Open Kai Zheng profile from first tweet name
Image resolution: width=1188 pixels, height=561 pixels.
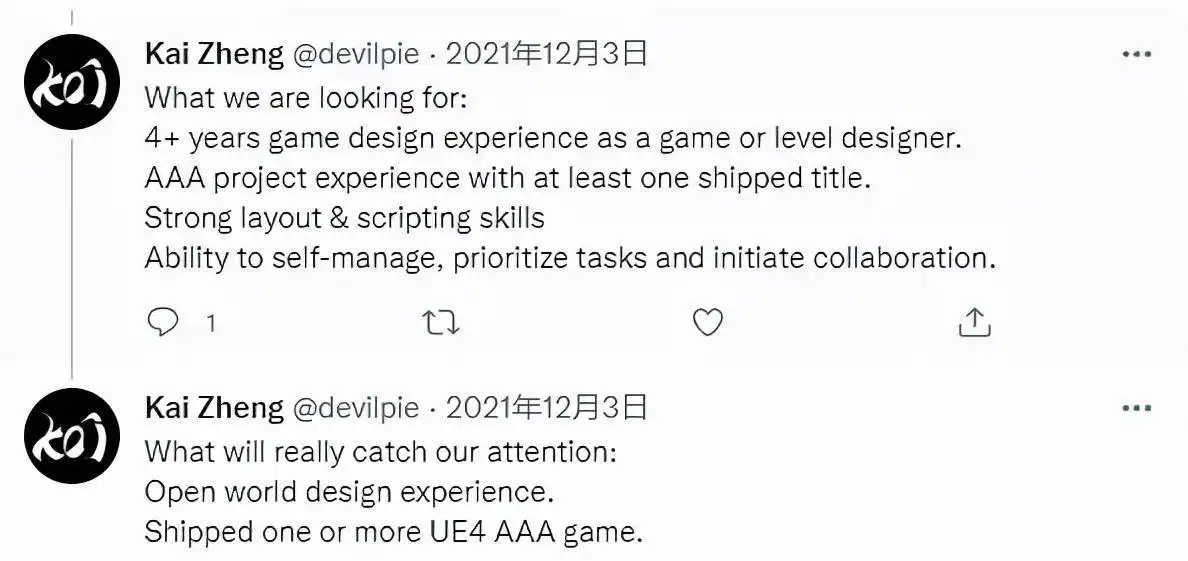click(x=214, y=55)
